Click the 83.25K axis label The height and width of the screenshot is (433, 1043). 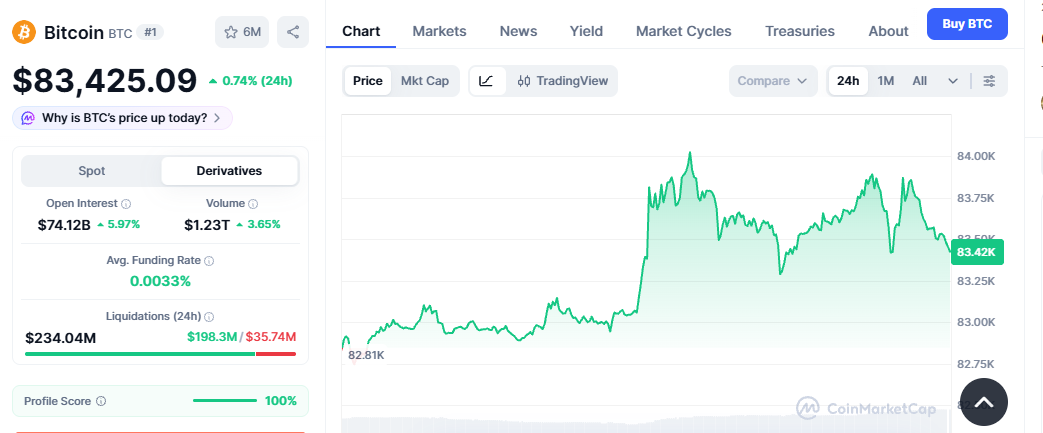tap(976, 281)
